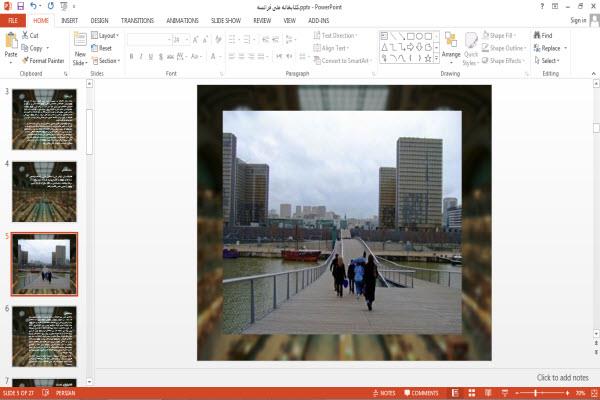Switch to Slide Sorter view icon
The height and width of the screenshot is (400, 600).
tap(472, 393)
